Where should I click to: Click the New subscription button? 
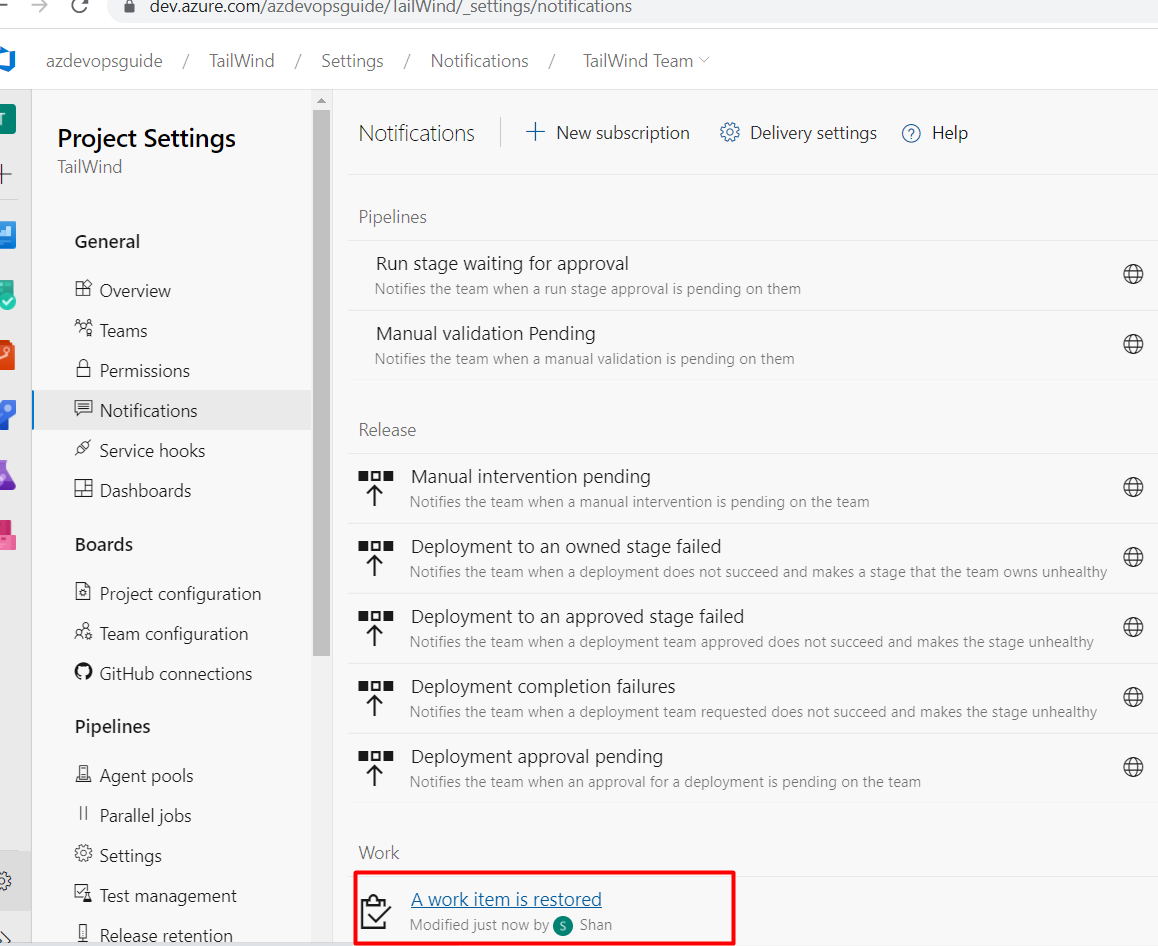607,133
